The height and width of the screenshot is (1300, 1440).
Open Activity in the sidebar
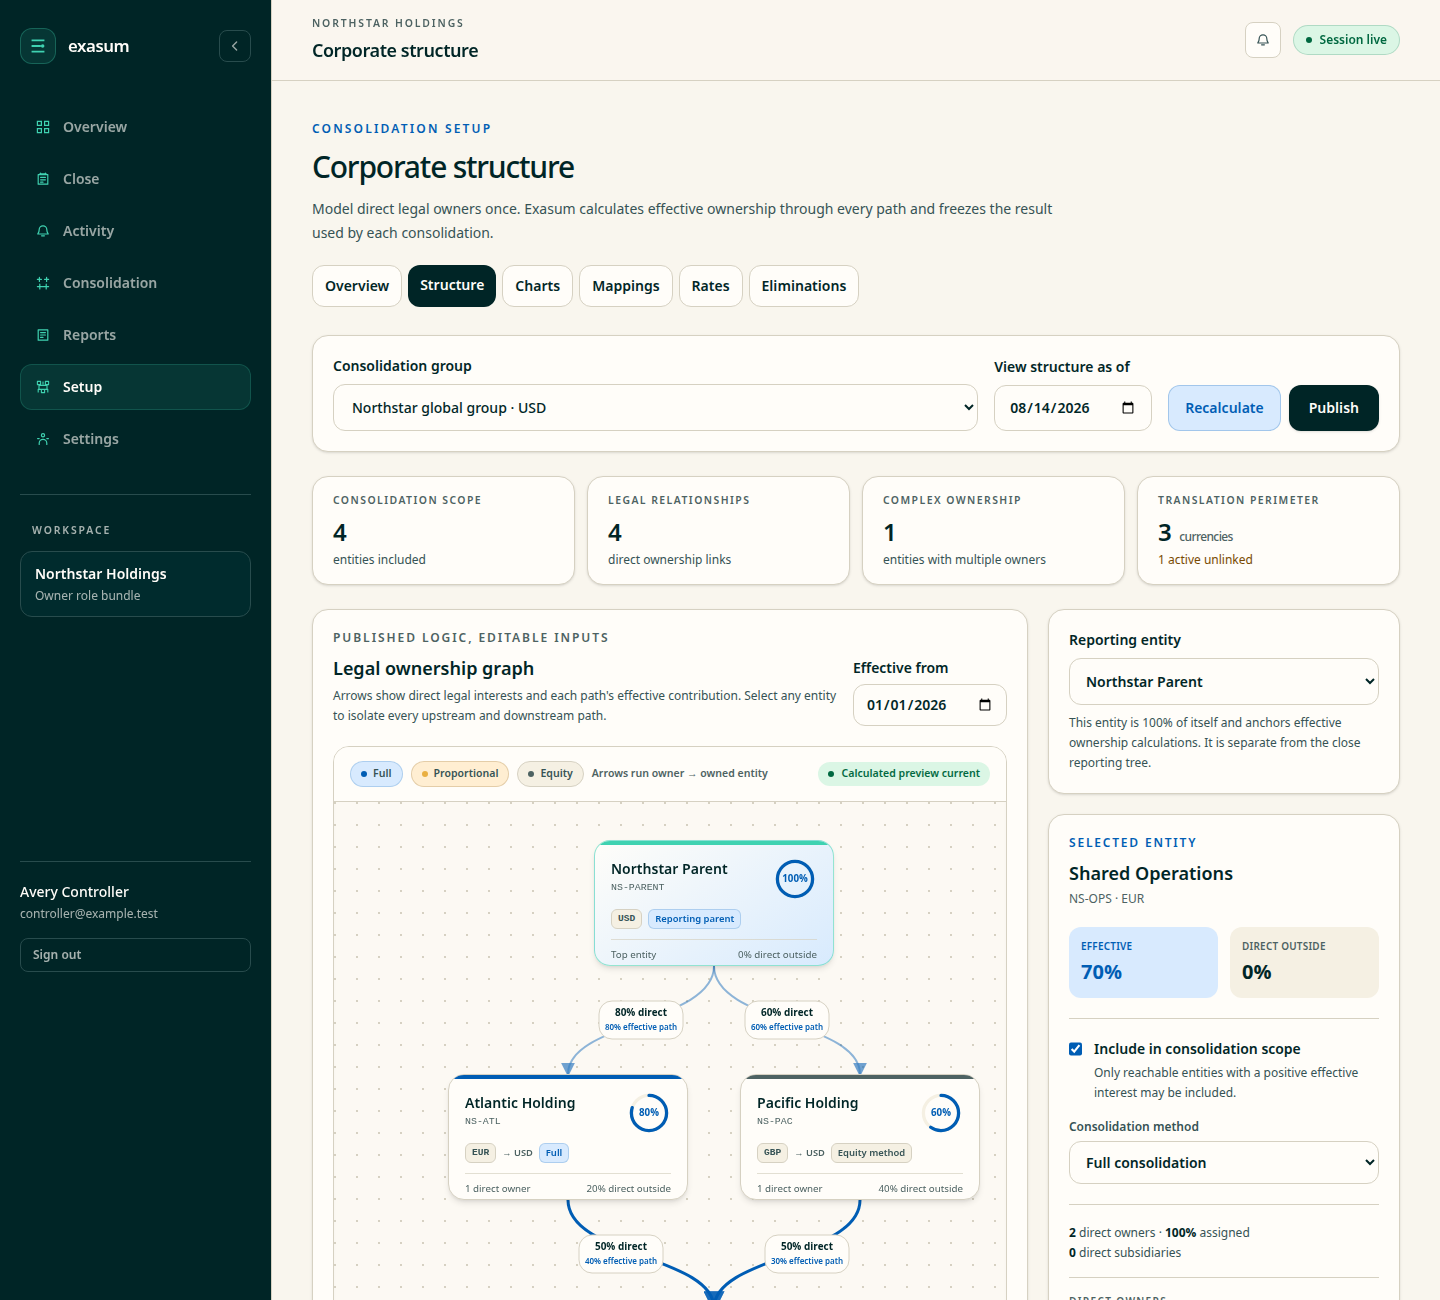(135, 231)
